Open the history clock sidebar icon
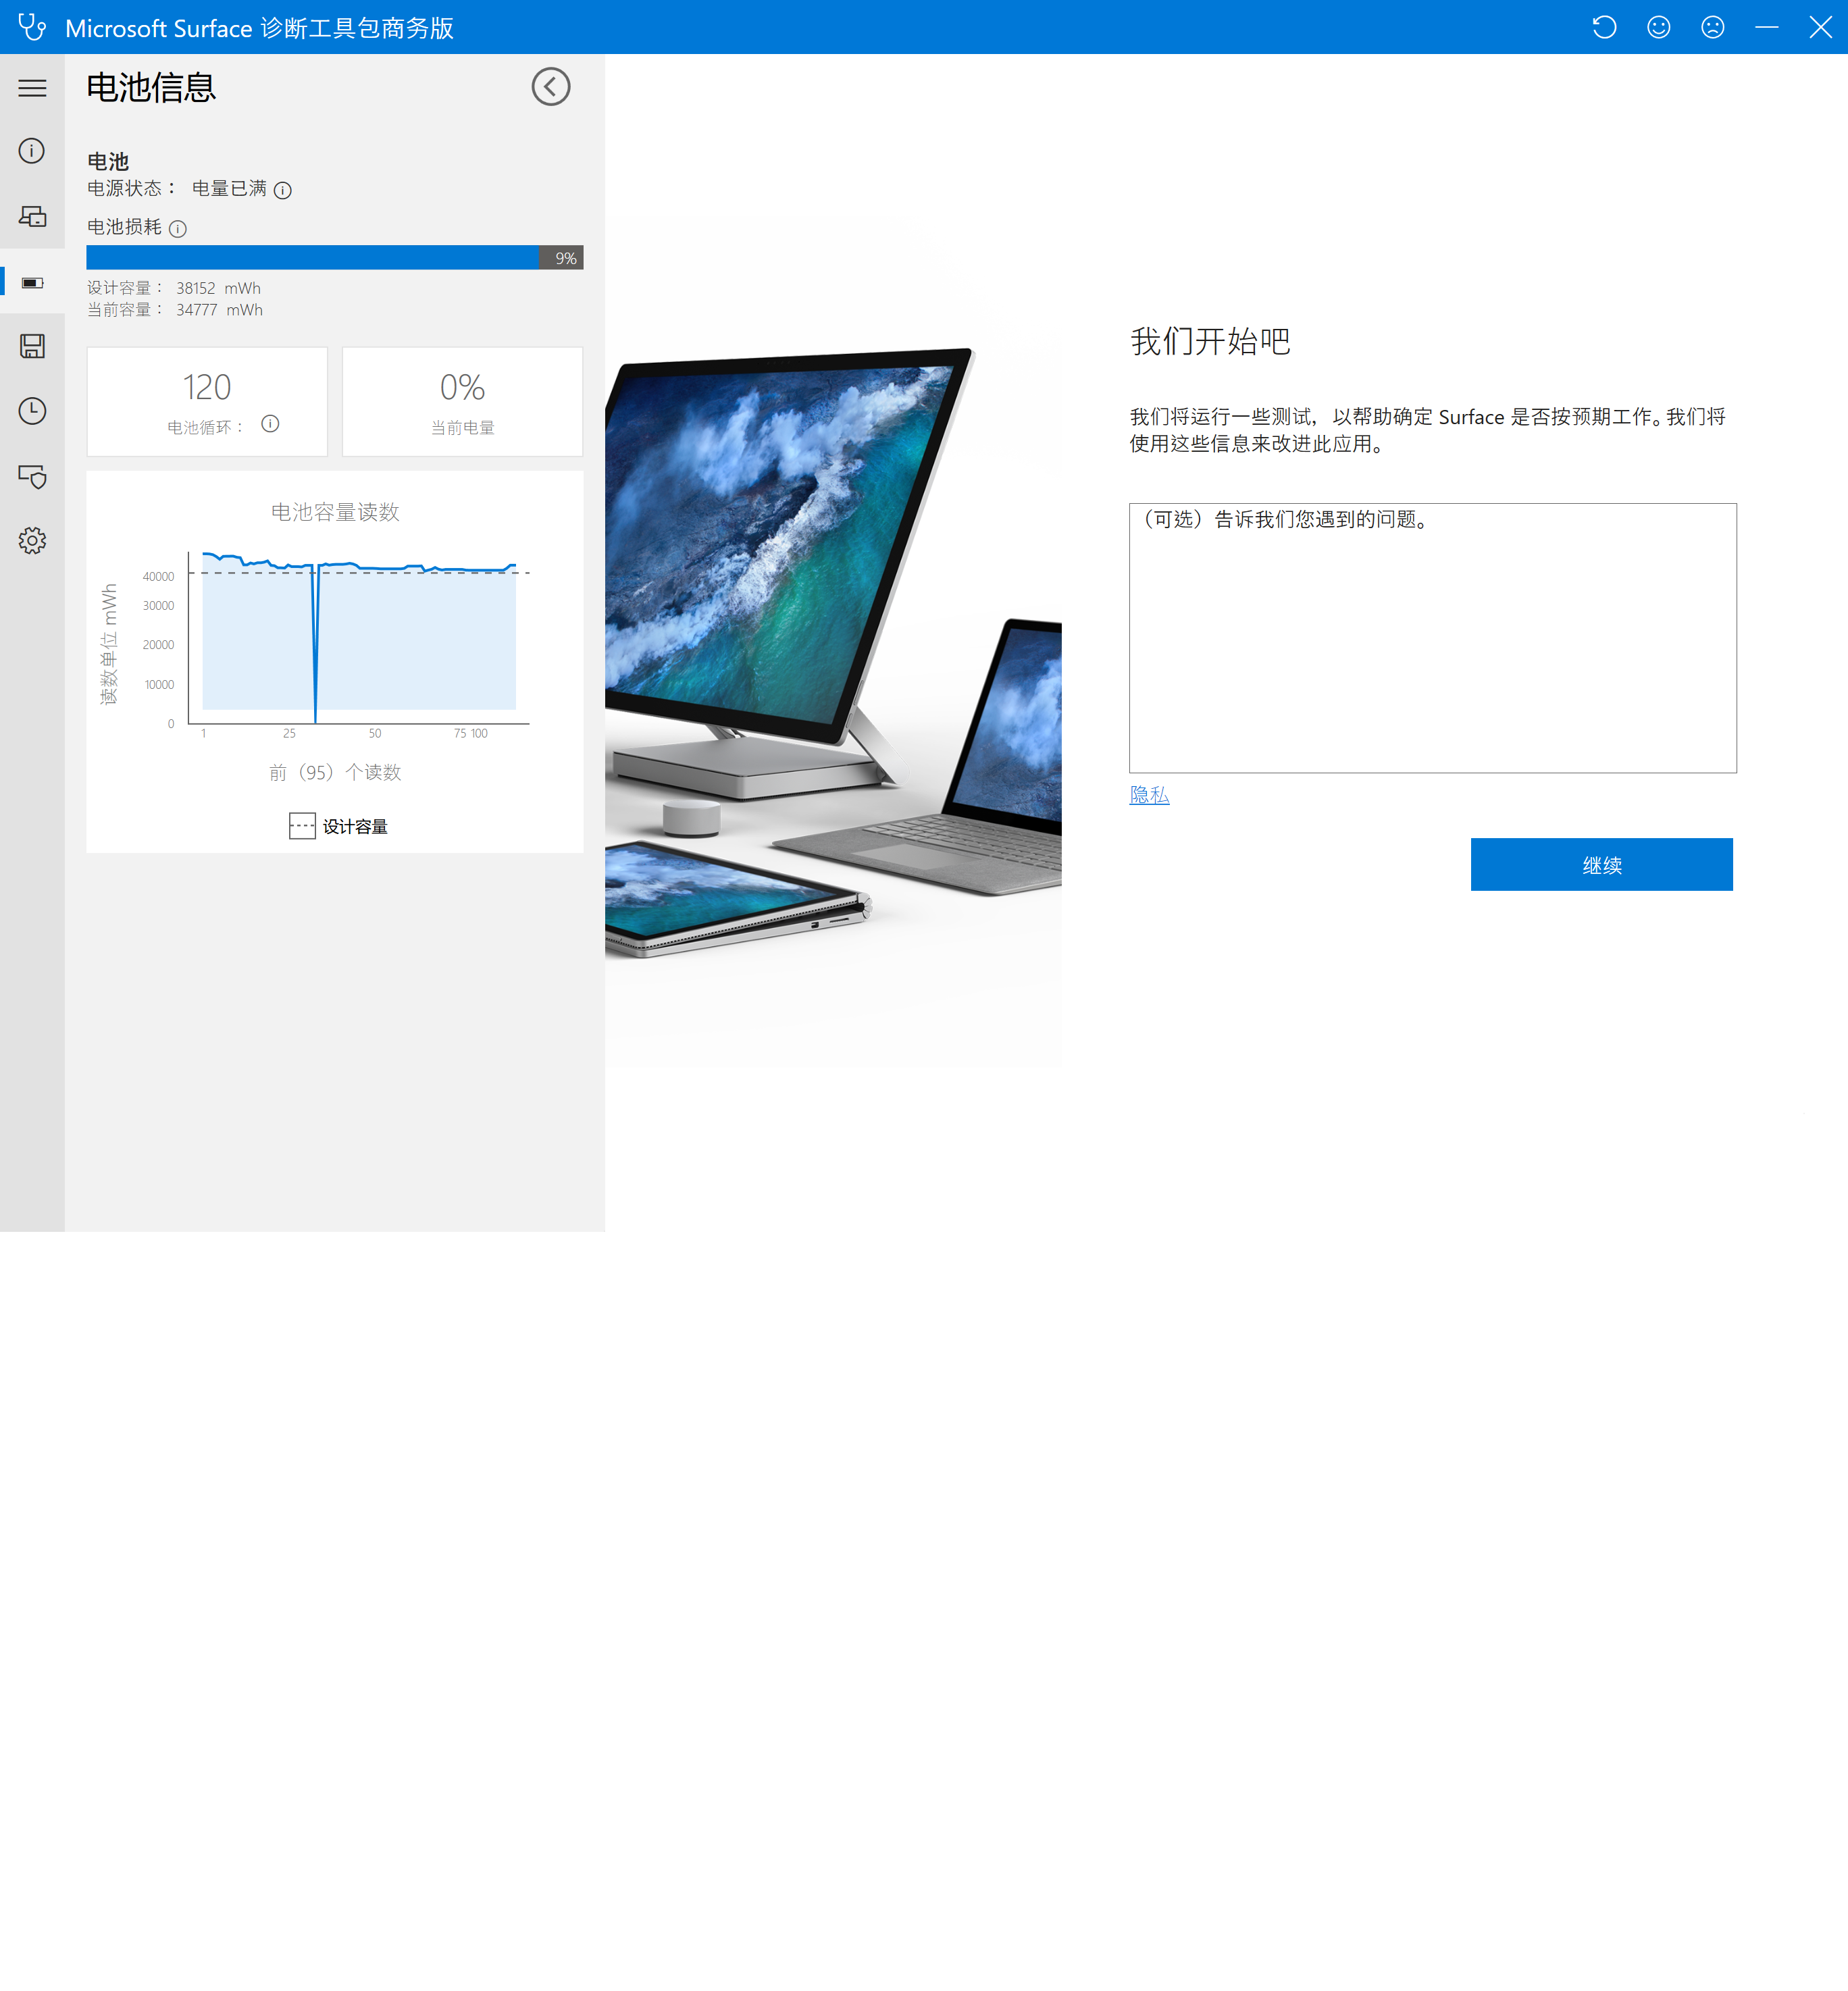Image resolution: width=1848 pixels, height=1991 pixels. tap(32, 411)
